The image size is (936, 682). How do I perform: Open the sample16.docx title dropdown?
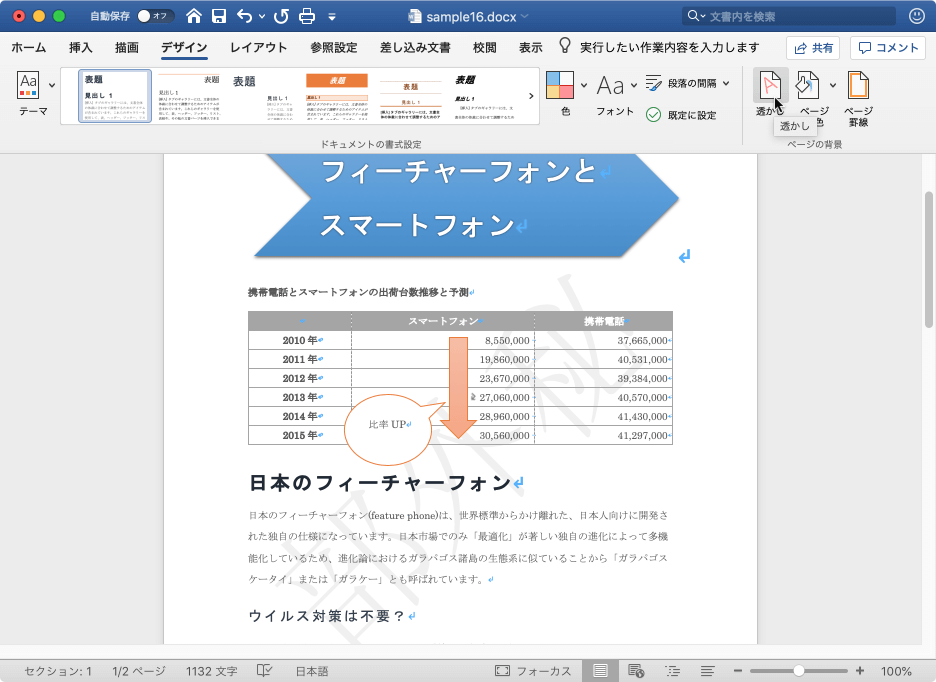(525, 17)
